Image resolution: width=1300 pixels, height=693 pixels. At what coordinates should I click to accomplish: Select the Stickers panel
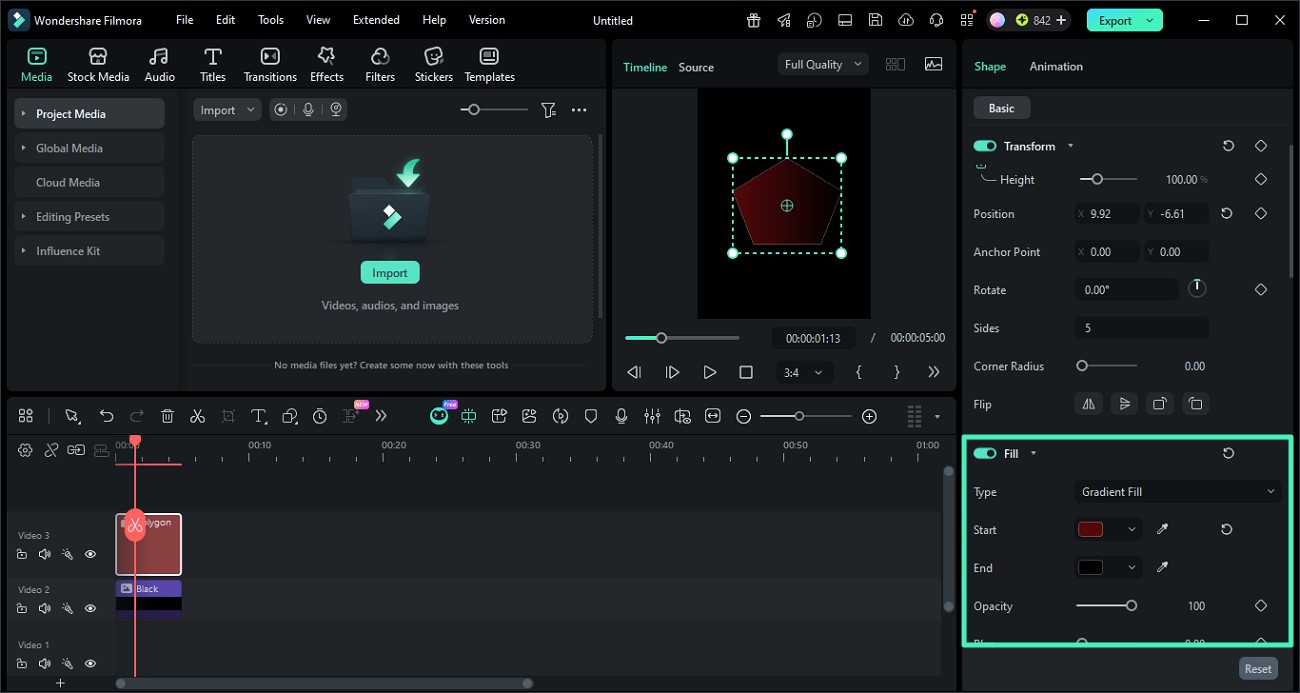click(x=433, y=62)
